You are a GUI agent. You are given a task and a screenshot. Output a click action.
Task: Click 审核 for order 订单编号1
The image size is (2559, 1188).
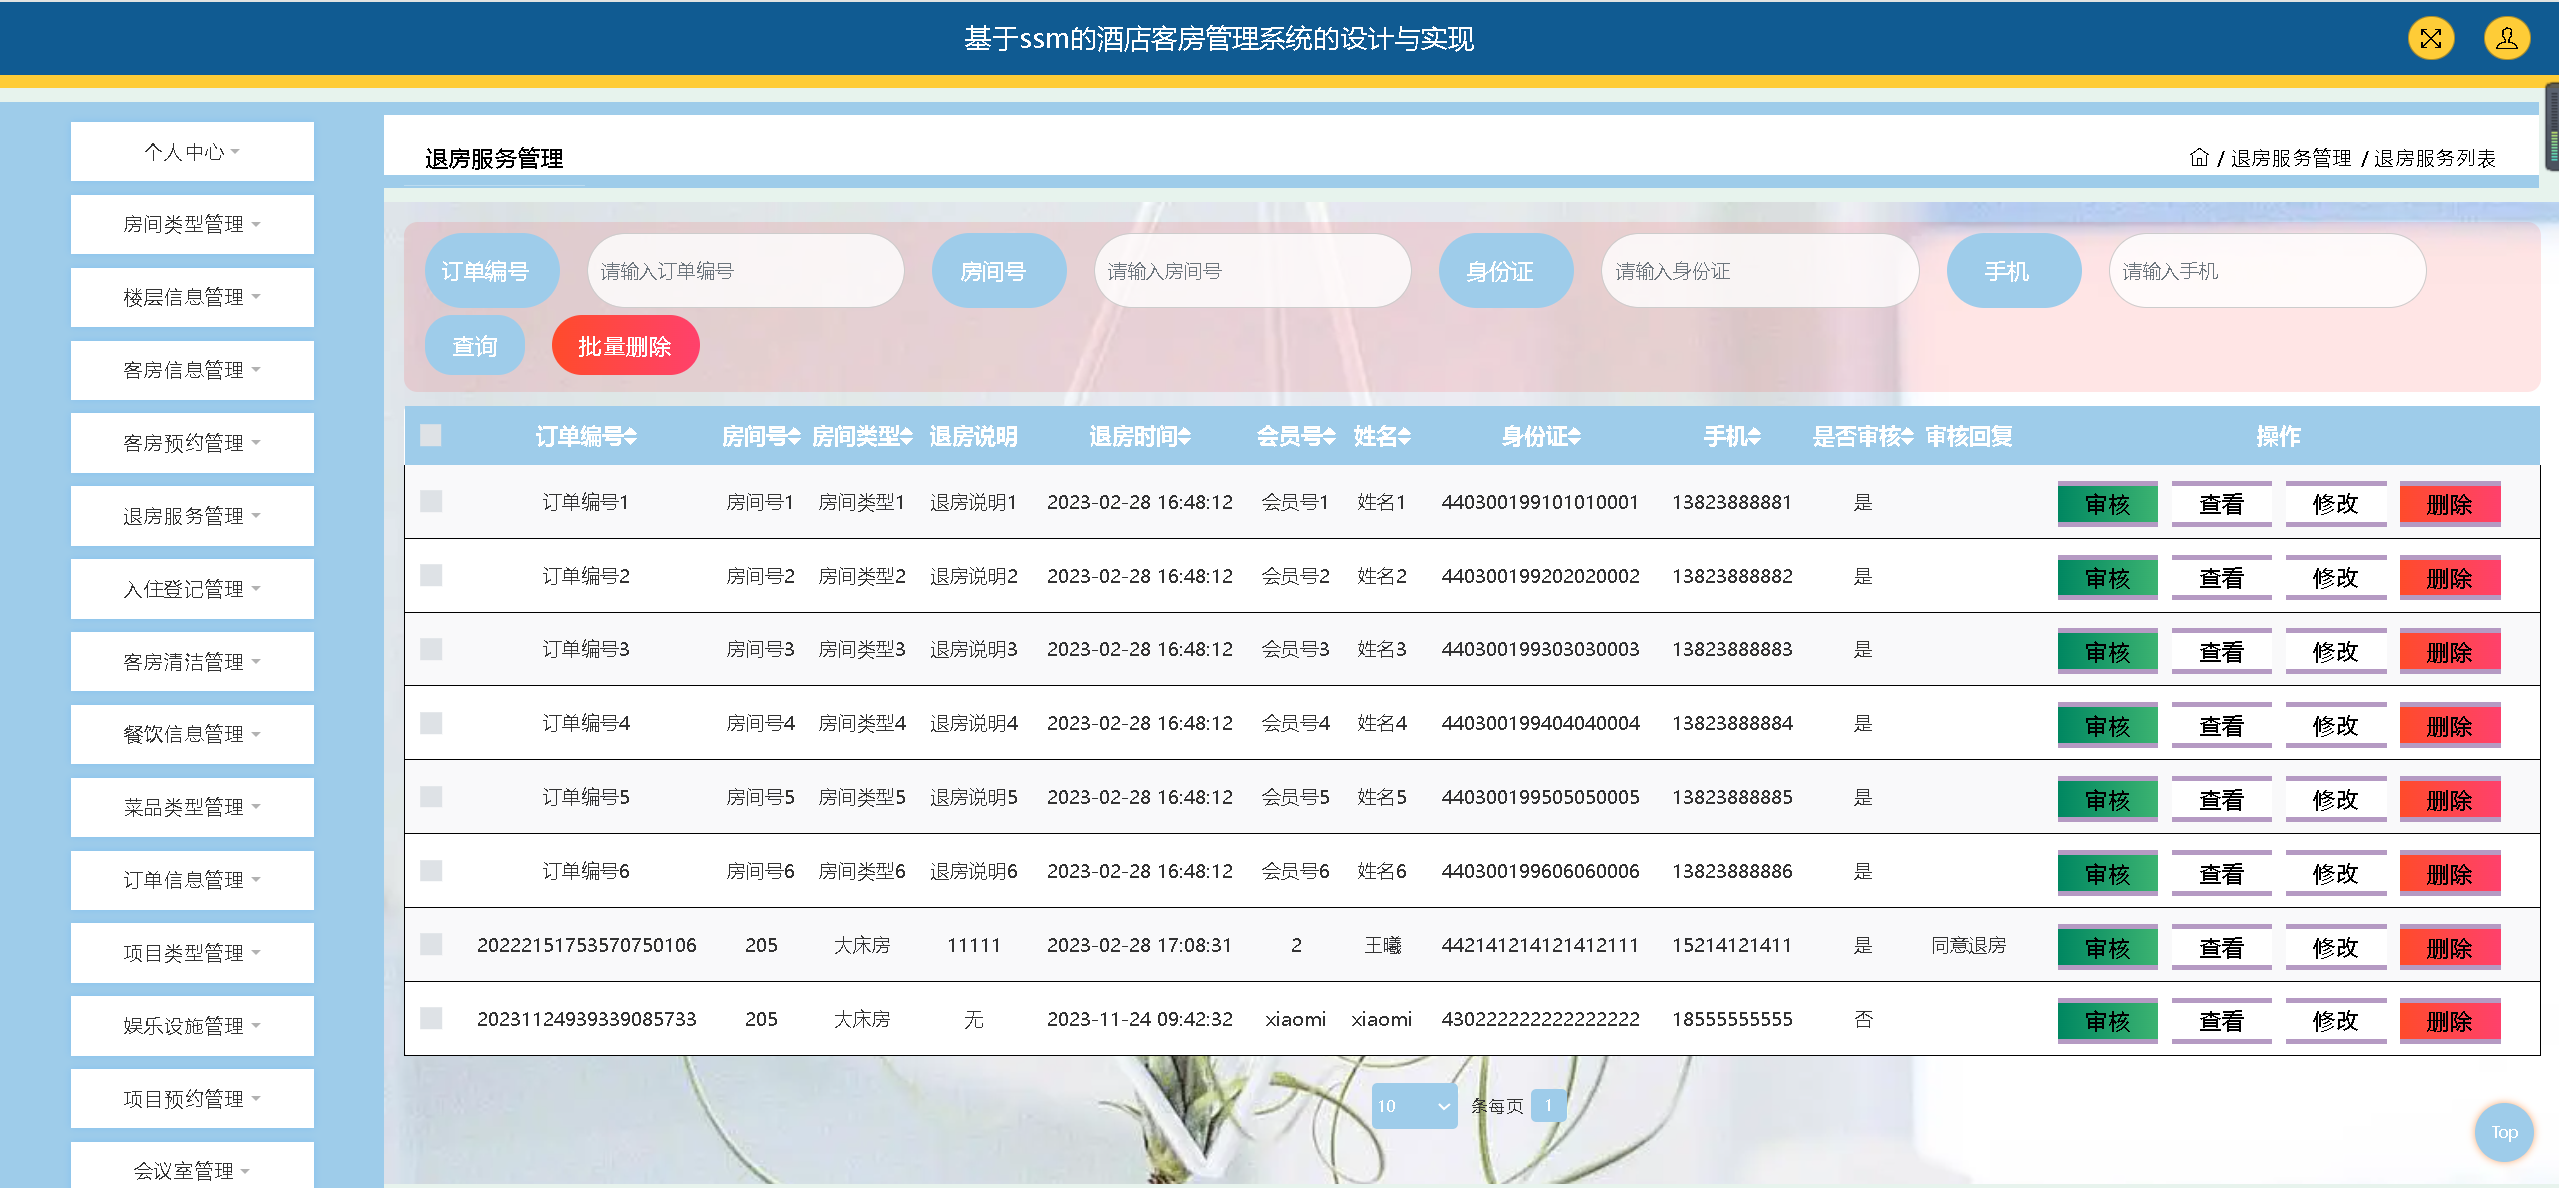(x=2106, y=504)
